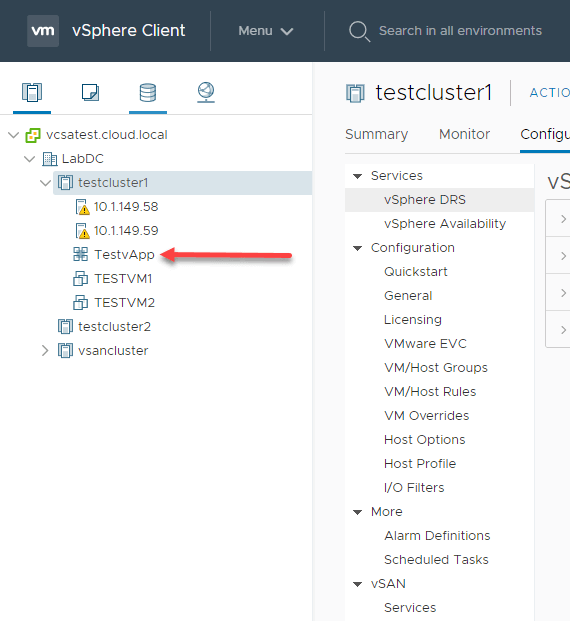Viewport: 570px width, 621px height.
Task: Expand the vsancluster tree node
Action: 45,351
